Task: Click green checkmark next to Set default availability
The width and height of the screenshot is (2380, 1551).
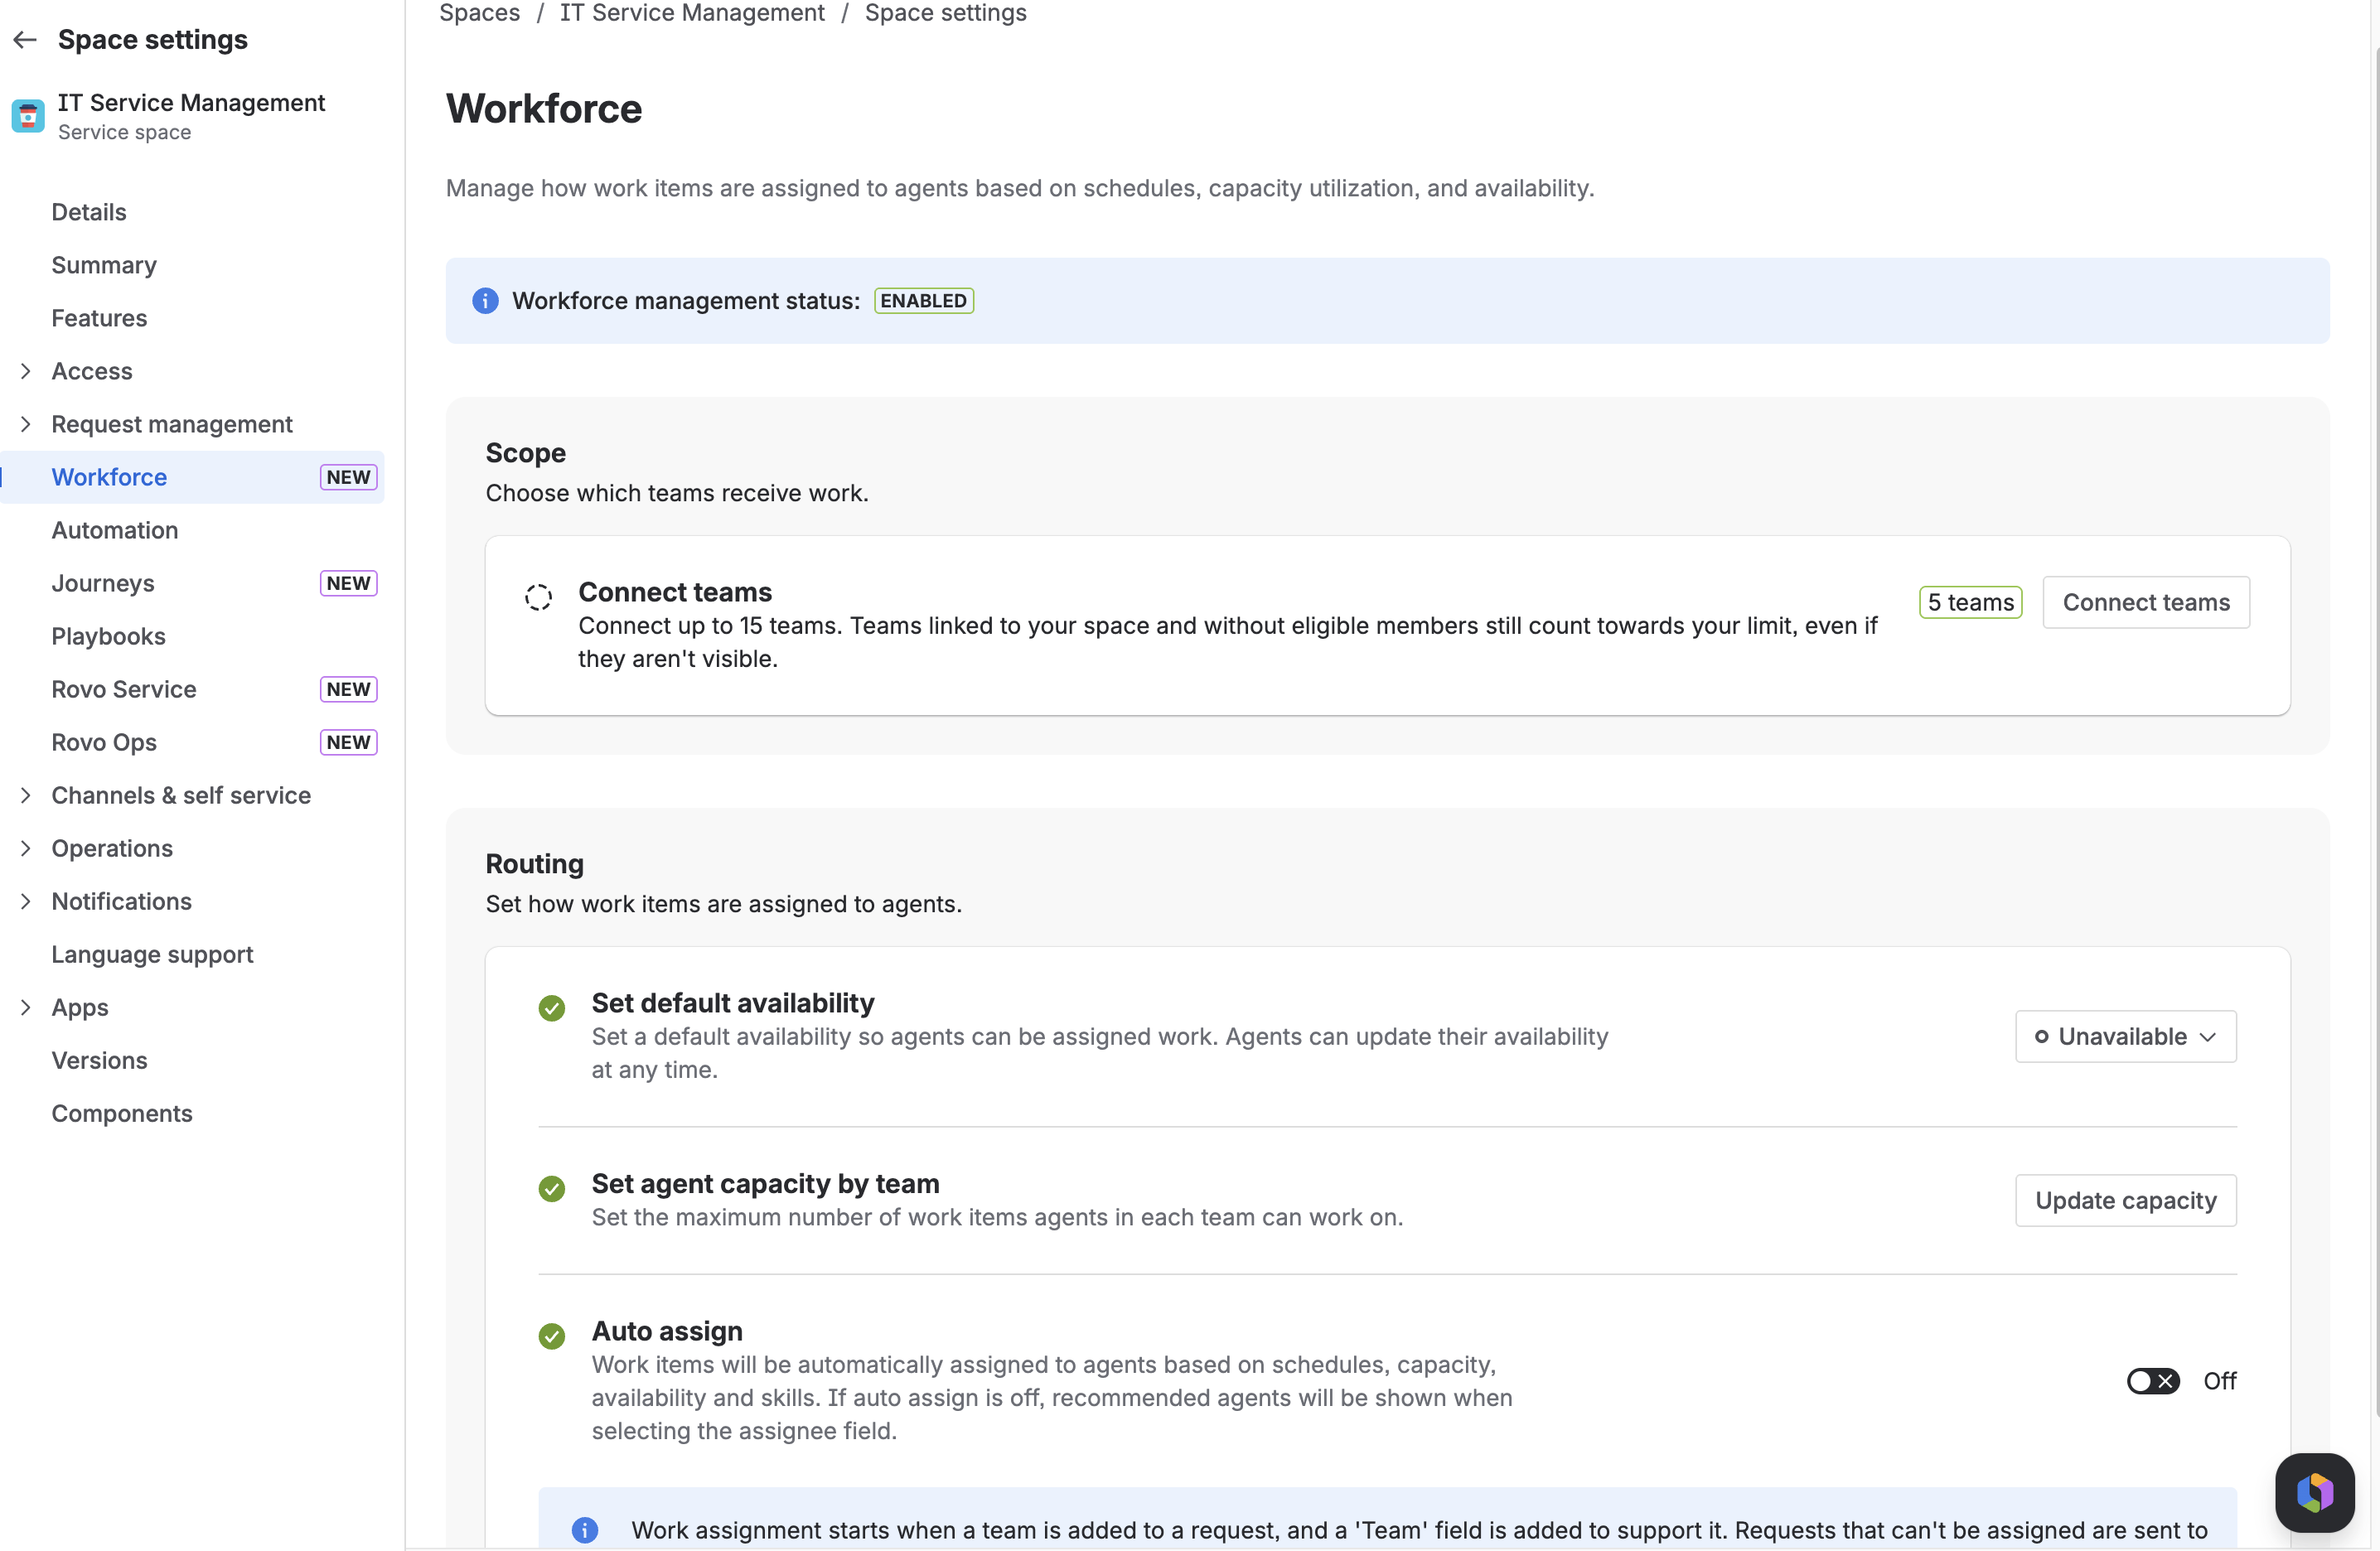Action: coord(551,1008)
